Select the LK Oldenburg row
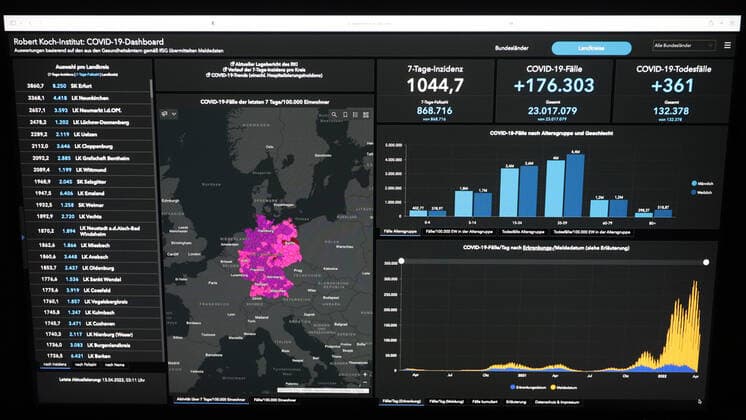This screenshot has width=746, height=420. (96, 268)
